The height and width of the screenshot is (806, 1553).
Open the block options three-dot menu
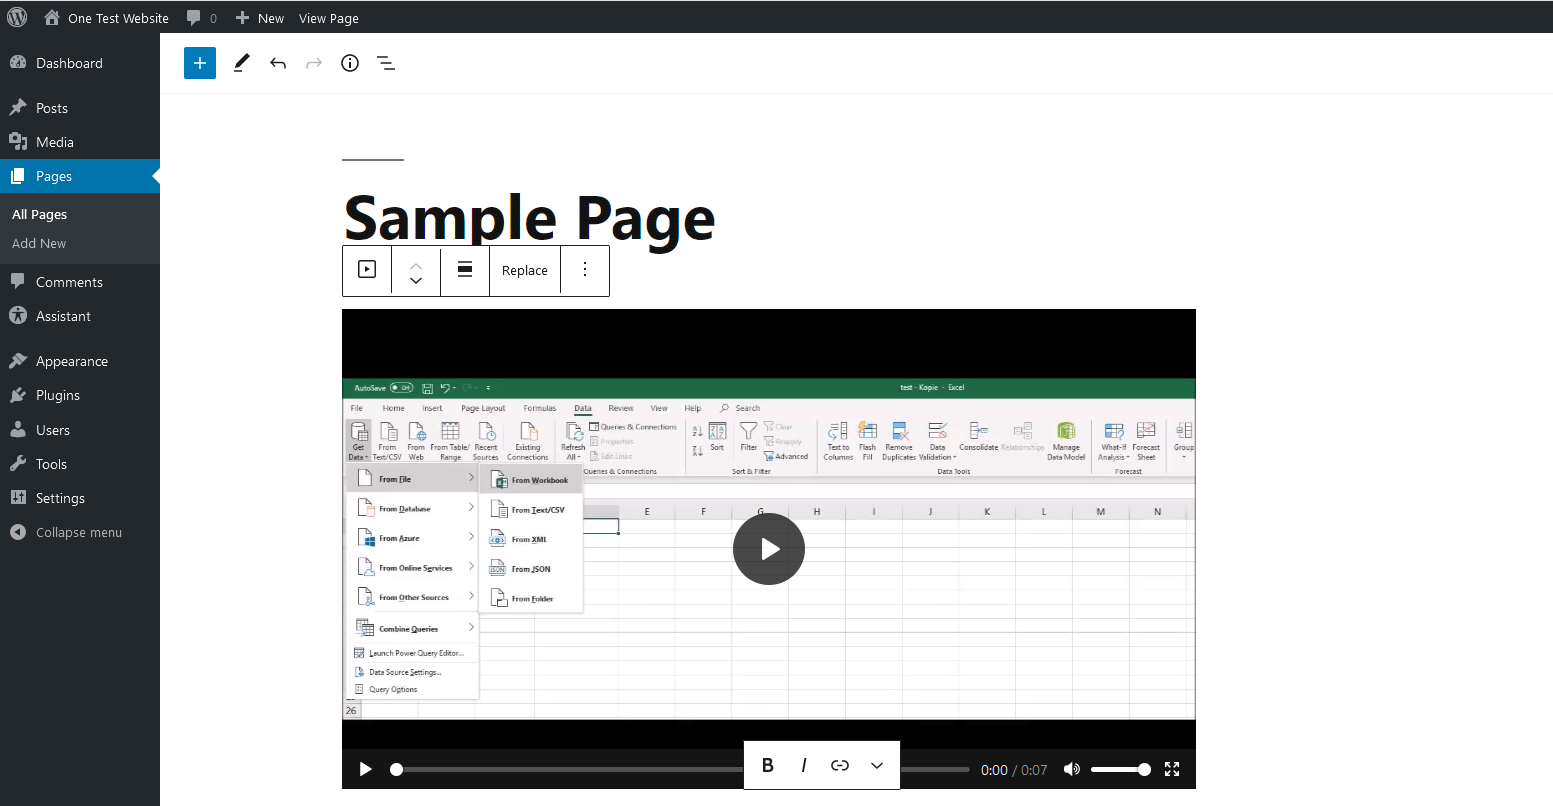click(x=585, y=270)
